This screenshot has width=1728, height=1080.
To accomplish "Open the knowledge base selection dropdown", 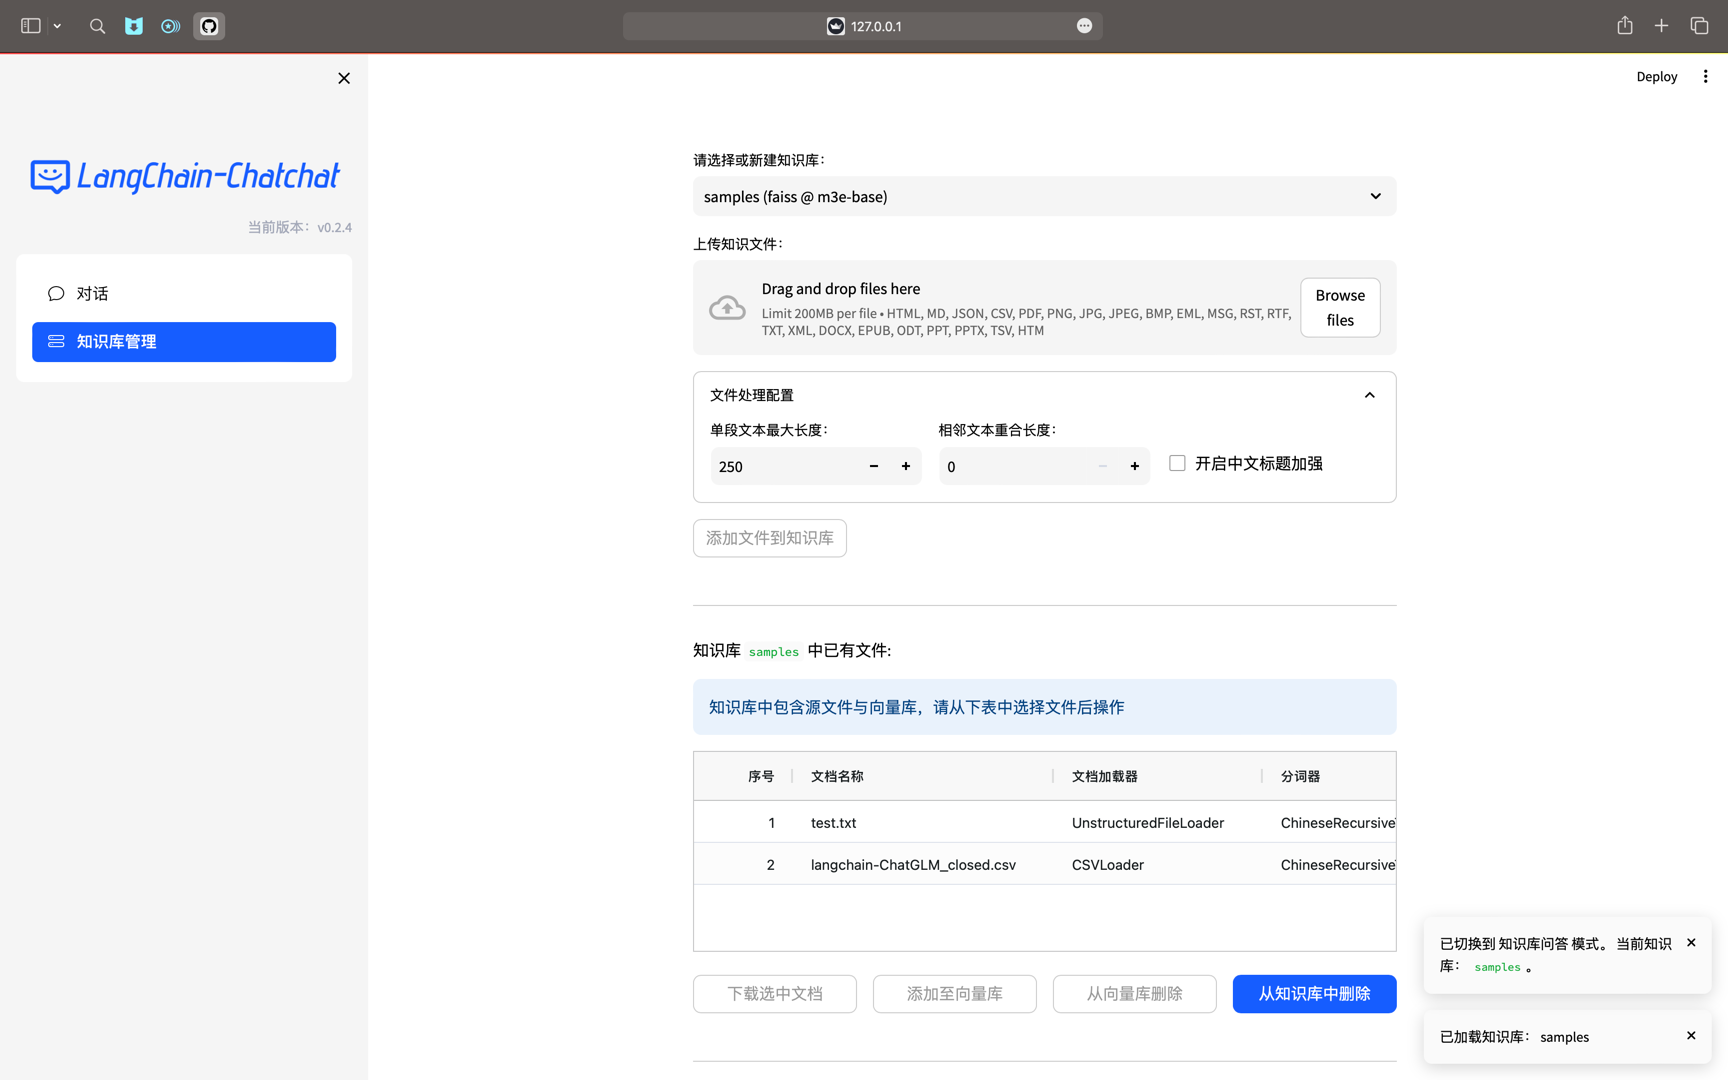I will tap(1044, 196).
